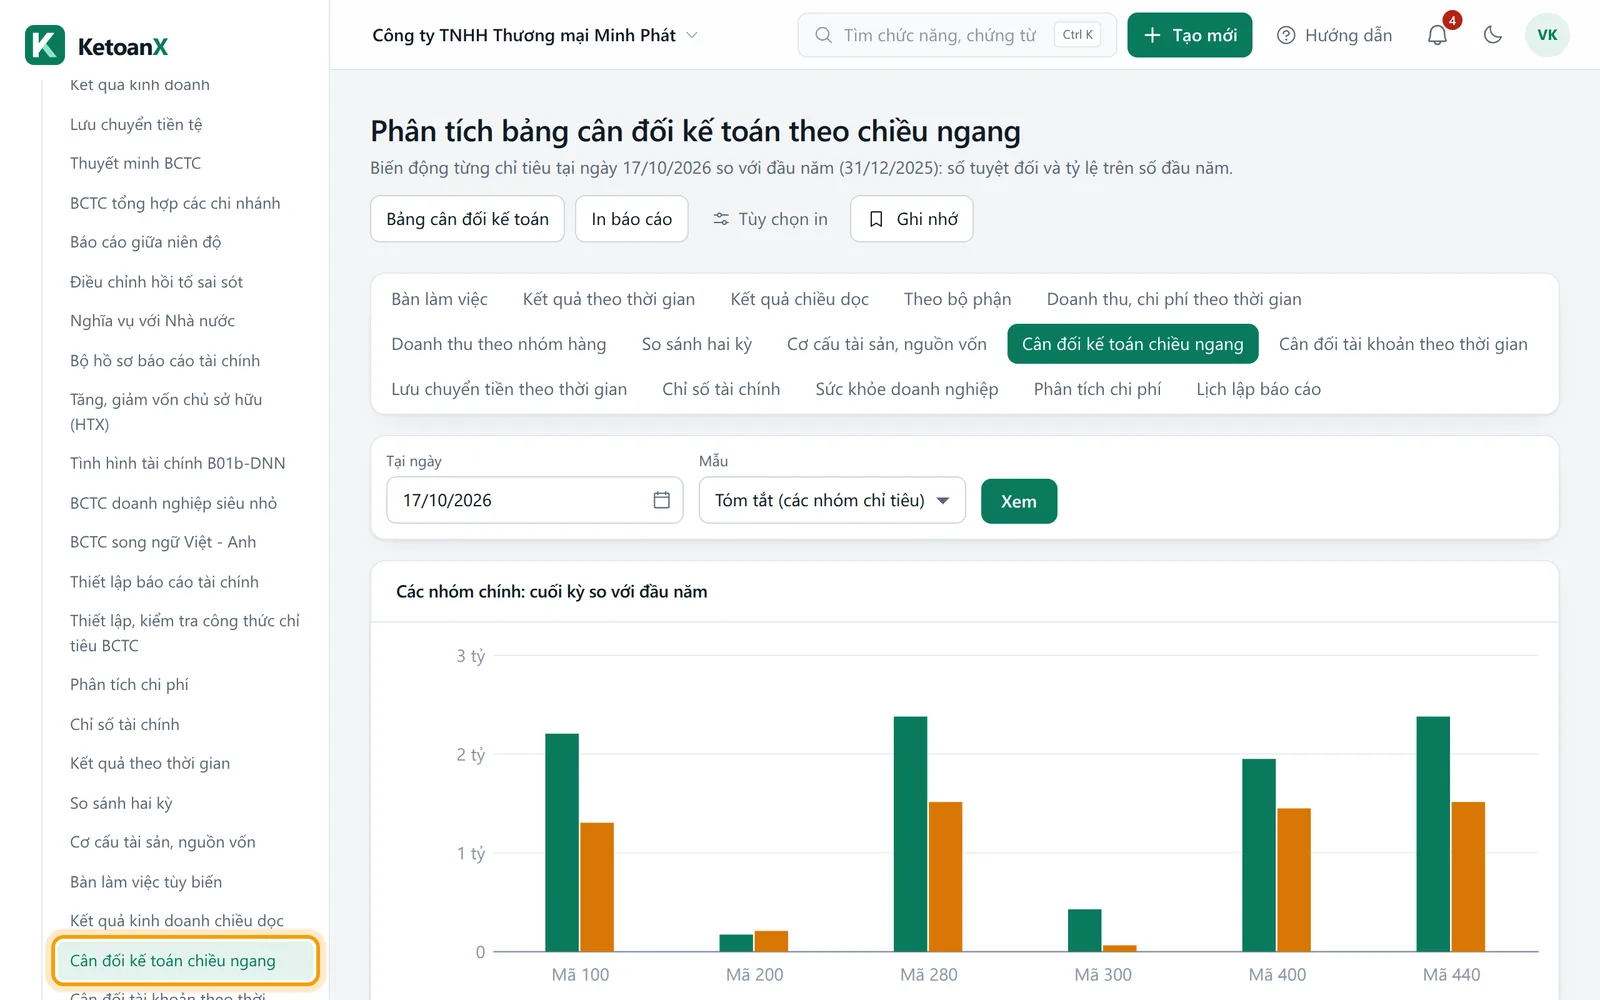1600x1000 pixels.
Task: Click the Tại ngày date input field
Action: [534, 500]
